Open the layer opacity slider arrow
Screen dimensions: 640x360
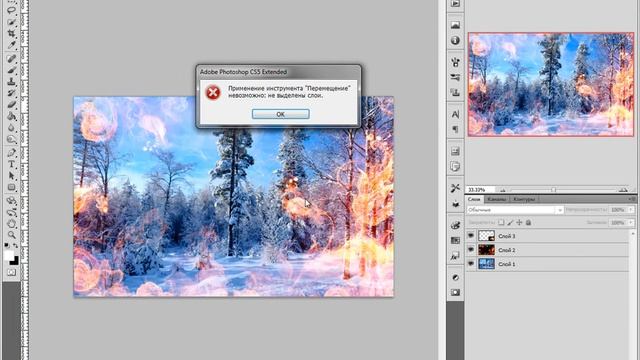[631, 210]
